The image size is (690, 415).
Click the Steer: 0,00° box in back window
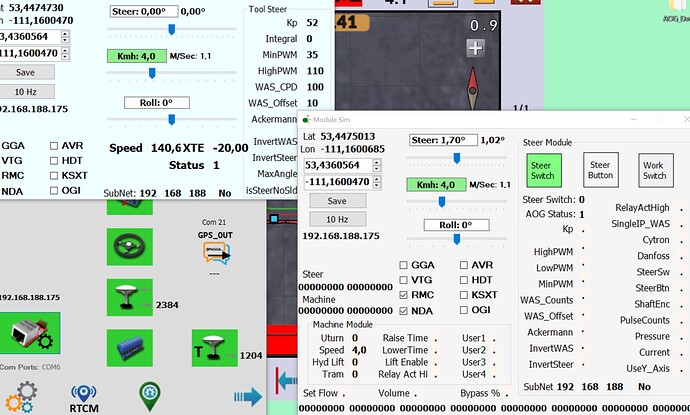(x=144, y=11)
